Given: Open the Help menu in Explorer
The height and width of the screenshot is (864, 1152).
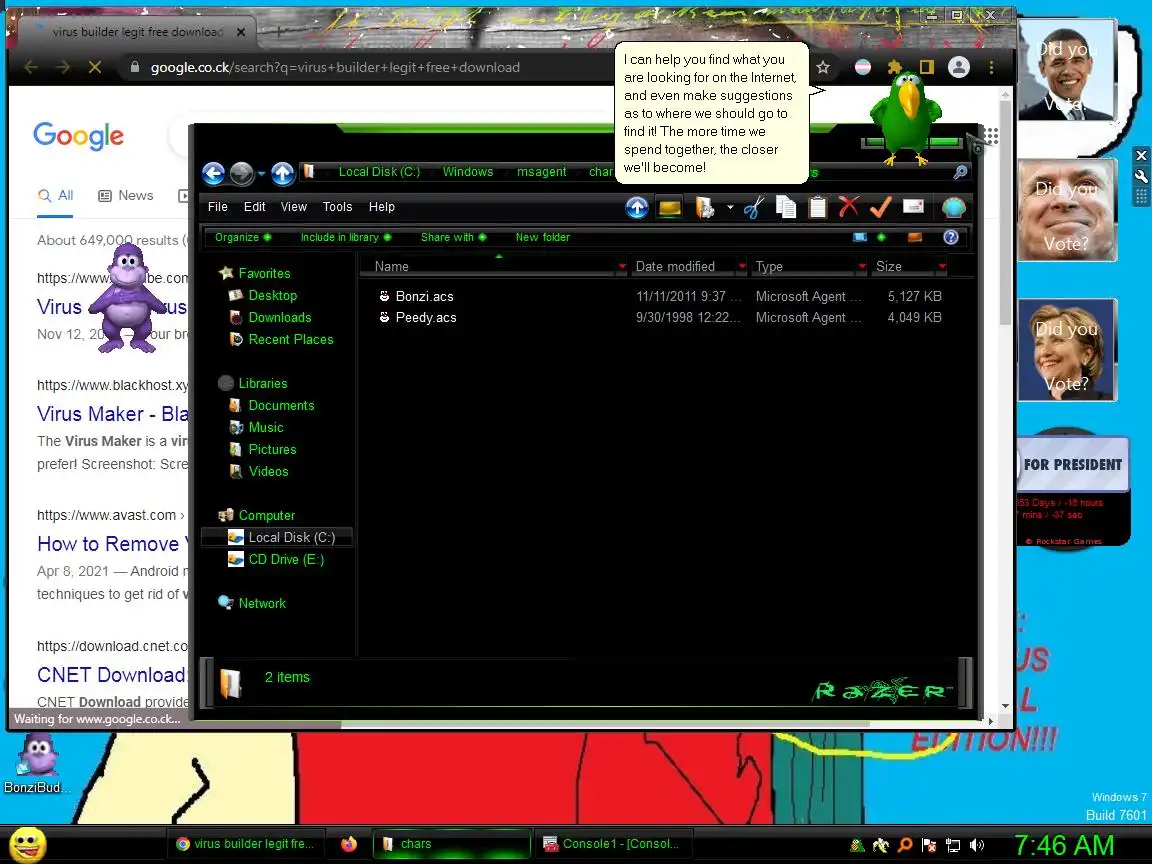Looking at the screenshot, I should (x=381, y=207).
